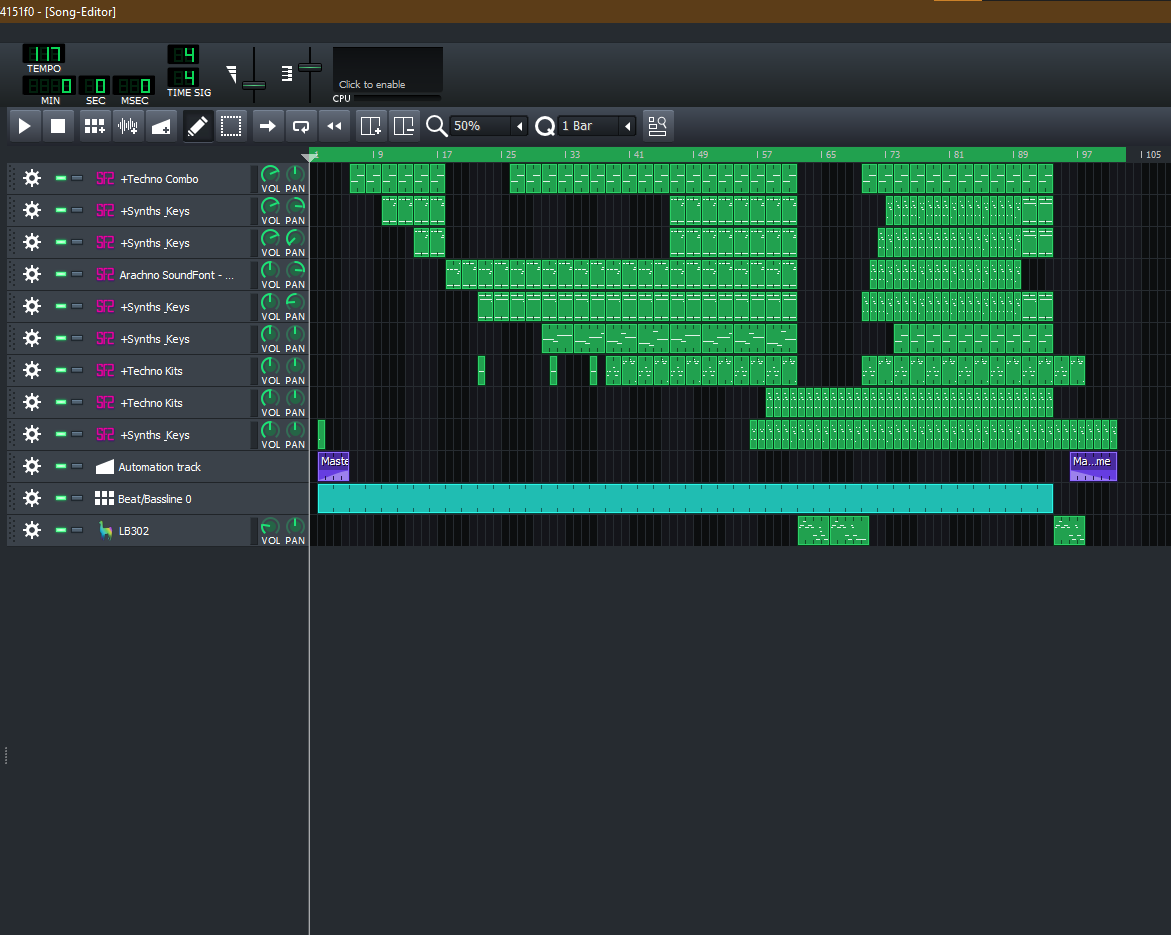Mute the +Techno Combo track
Screen dimensions: 1171x935
61,179
